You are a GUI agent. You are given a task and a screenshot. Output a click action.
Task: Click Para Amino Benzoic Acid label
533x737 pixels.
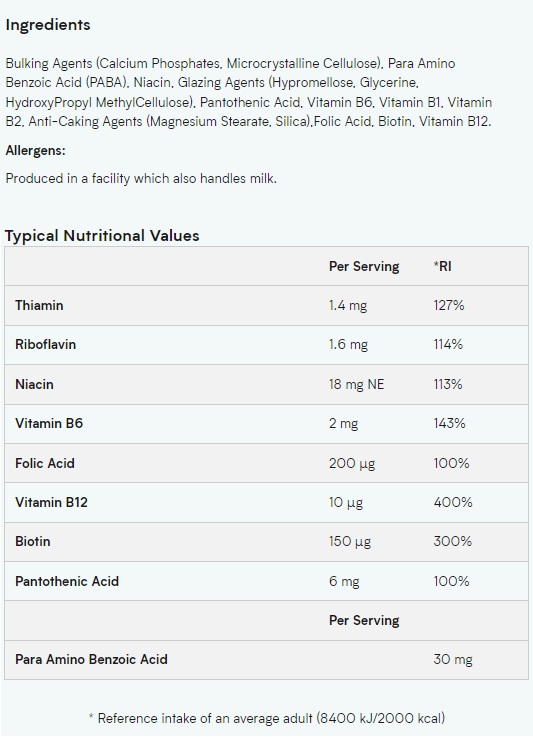(91, 659)
